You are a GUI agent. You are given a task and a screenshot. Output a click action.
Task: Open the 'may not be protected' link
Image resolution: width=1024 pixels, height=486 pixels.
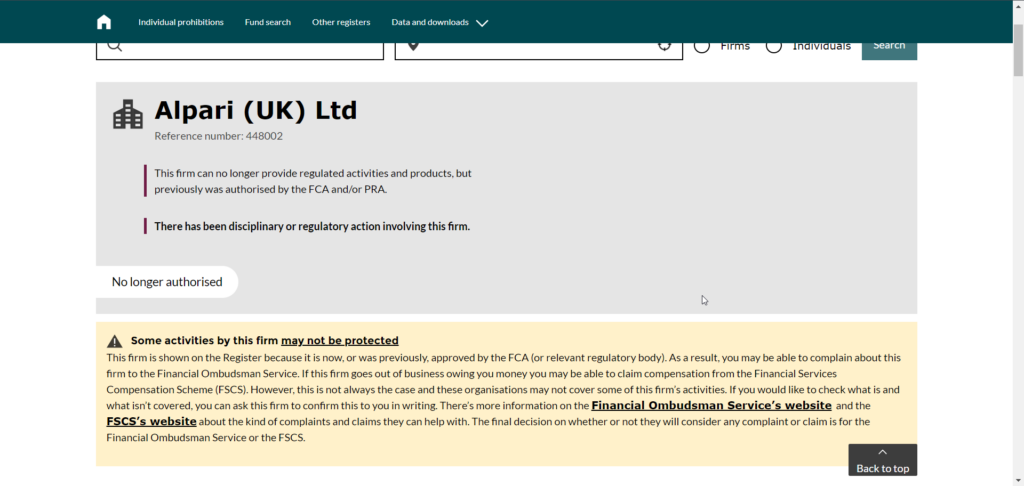pos(340,340)
